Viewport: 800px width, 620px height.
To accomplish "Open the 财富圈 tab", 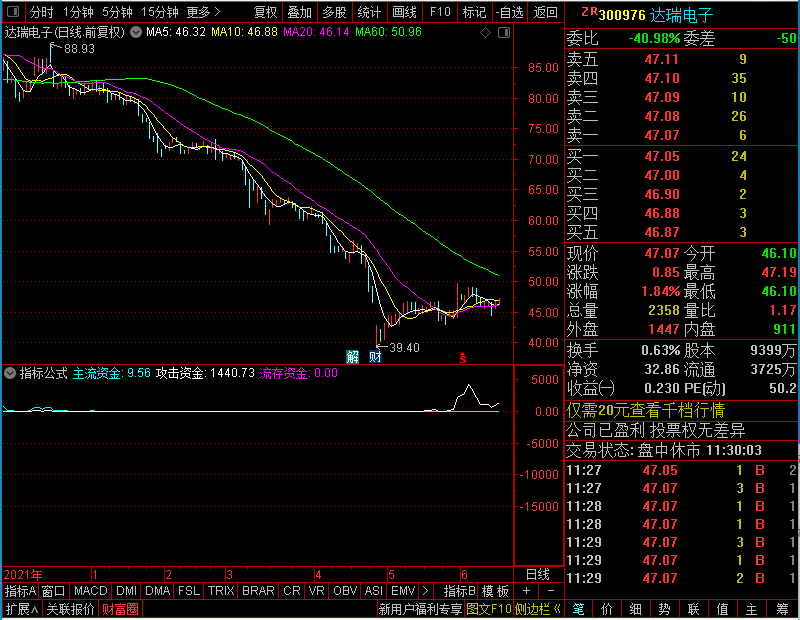I will tap(120, 609).
